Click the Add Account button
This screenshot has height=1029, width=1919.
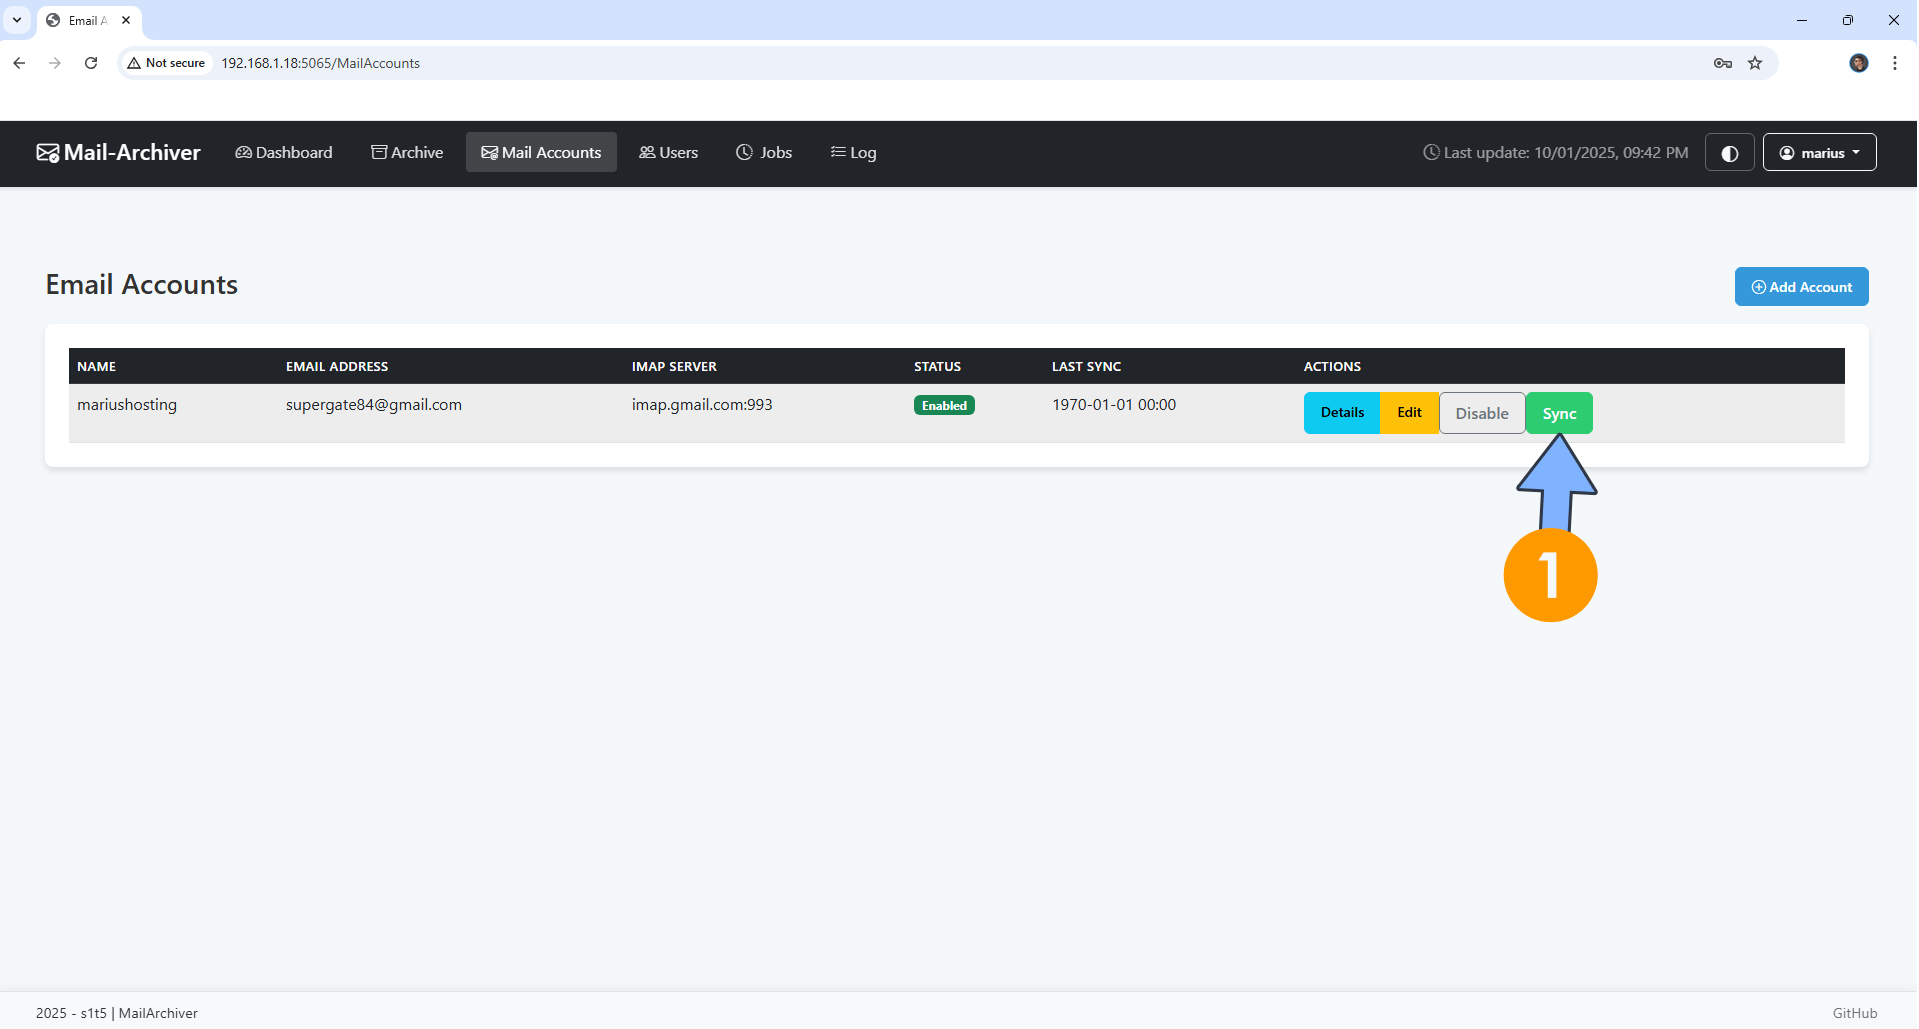[x=1800, y=287]
